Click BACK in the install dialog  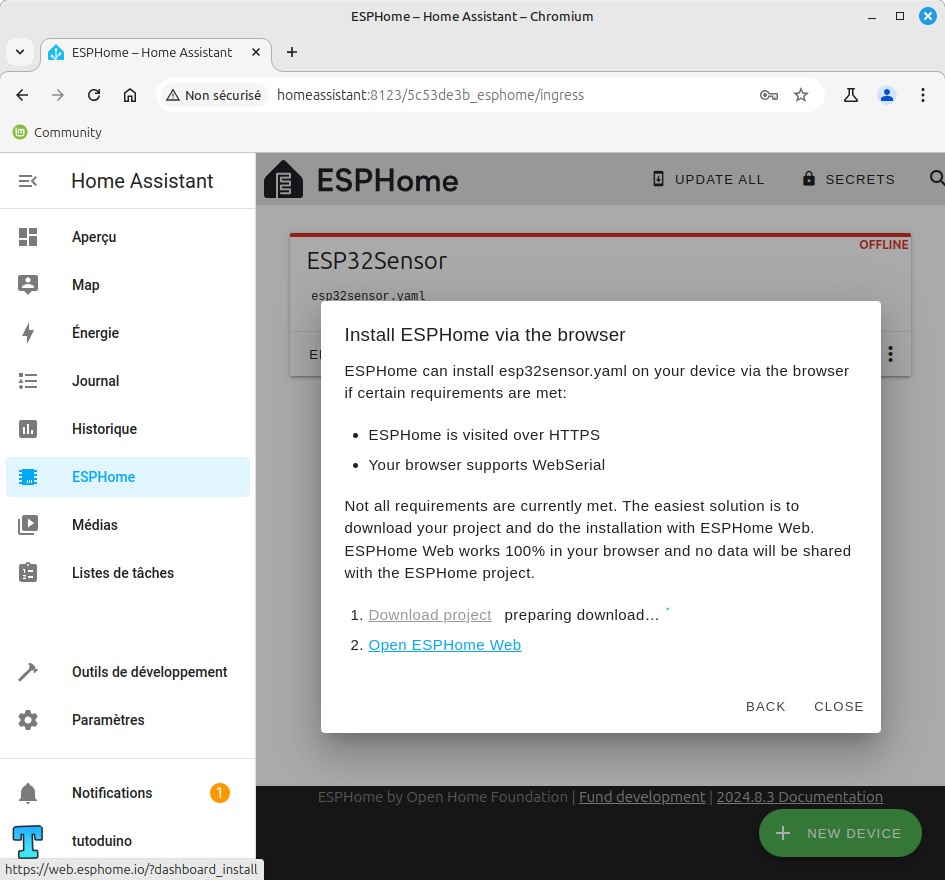[765, 706]
